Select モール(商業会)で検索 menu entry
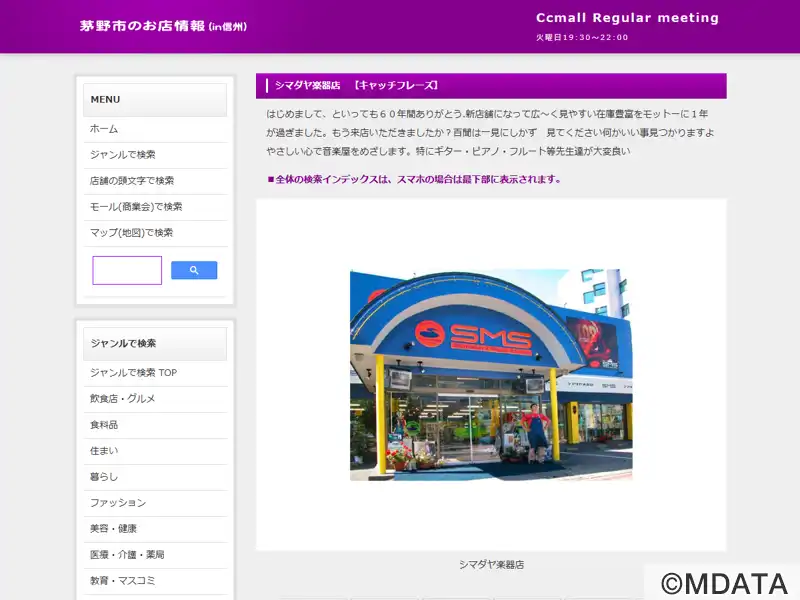The height and width of the screenshot is (600, 800). 155,207
